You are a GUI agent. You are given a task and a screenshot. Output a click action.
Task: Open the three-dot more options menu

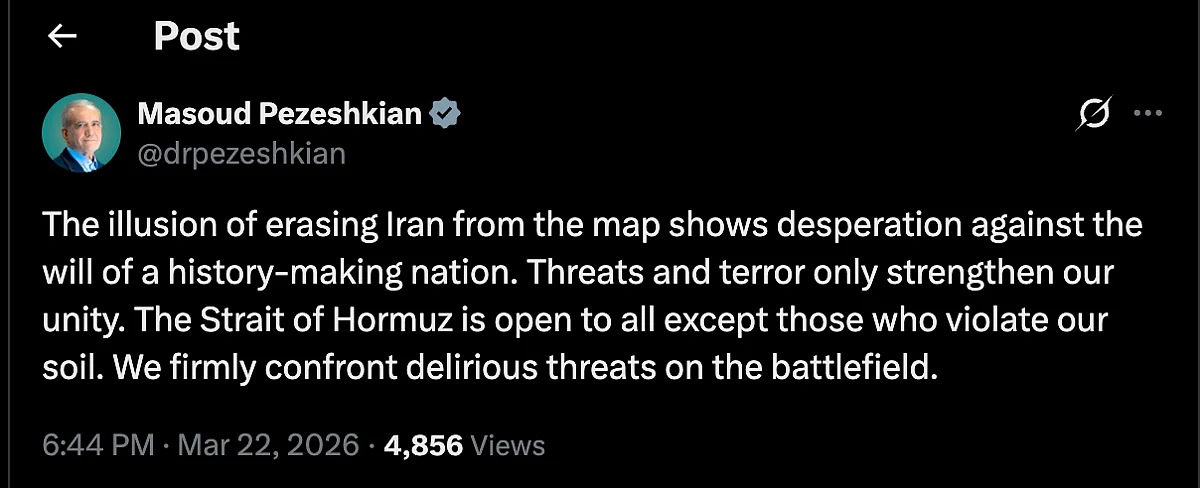[1145, 114]
